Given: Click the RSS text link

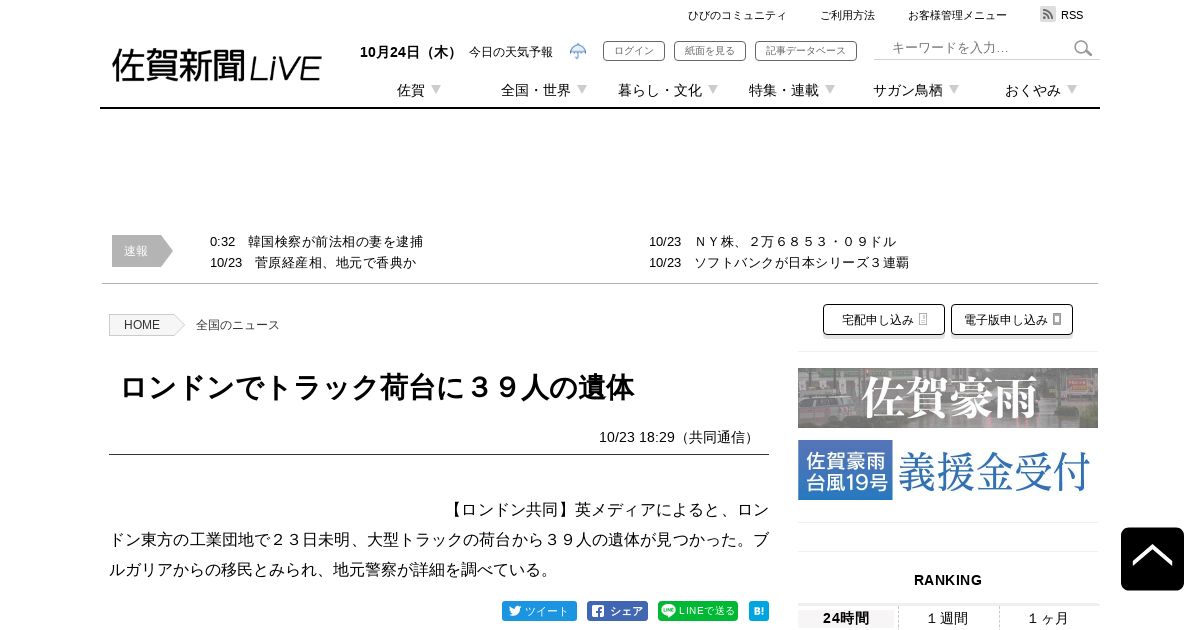Looking at the screenshot, I should tap(1072, 15).
